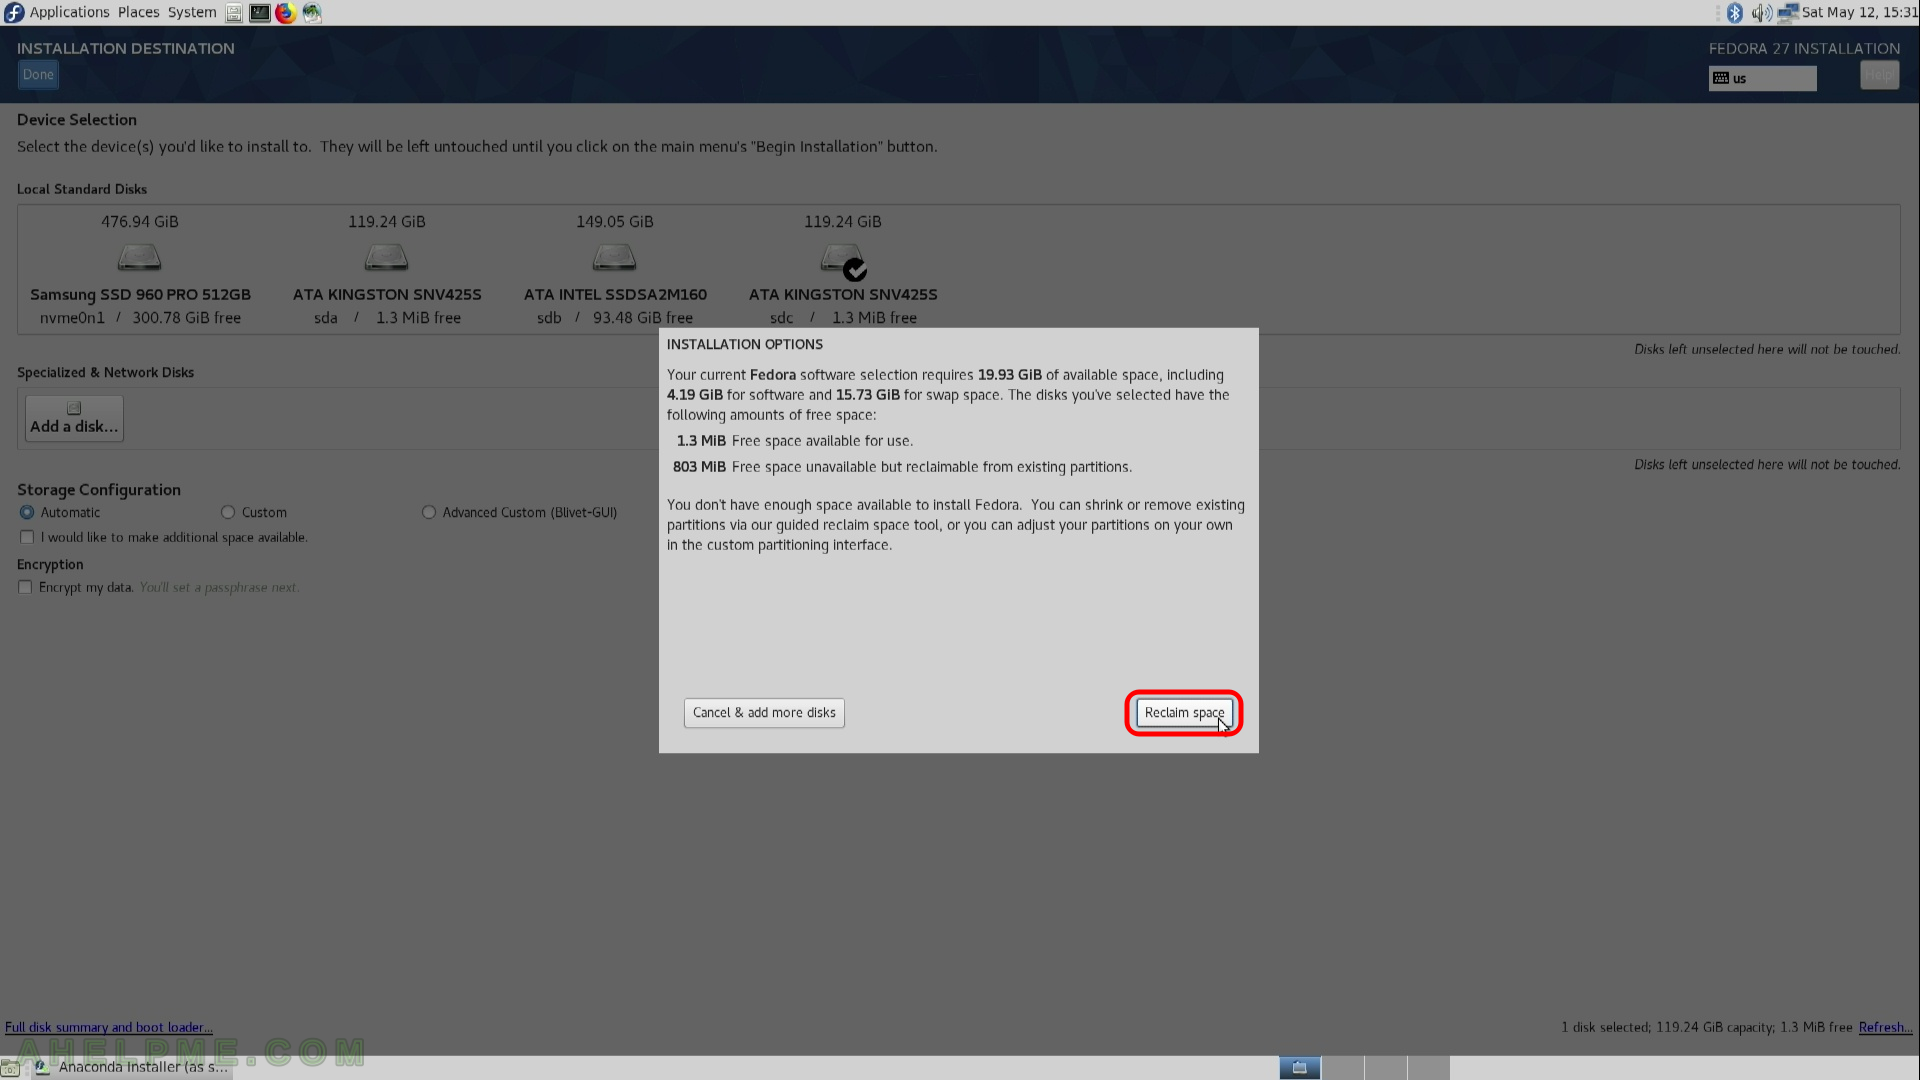Switch to second workspace in pager
The image size is (1920, 1080).
pyautogui.click(x=1343, y=1068)
